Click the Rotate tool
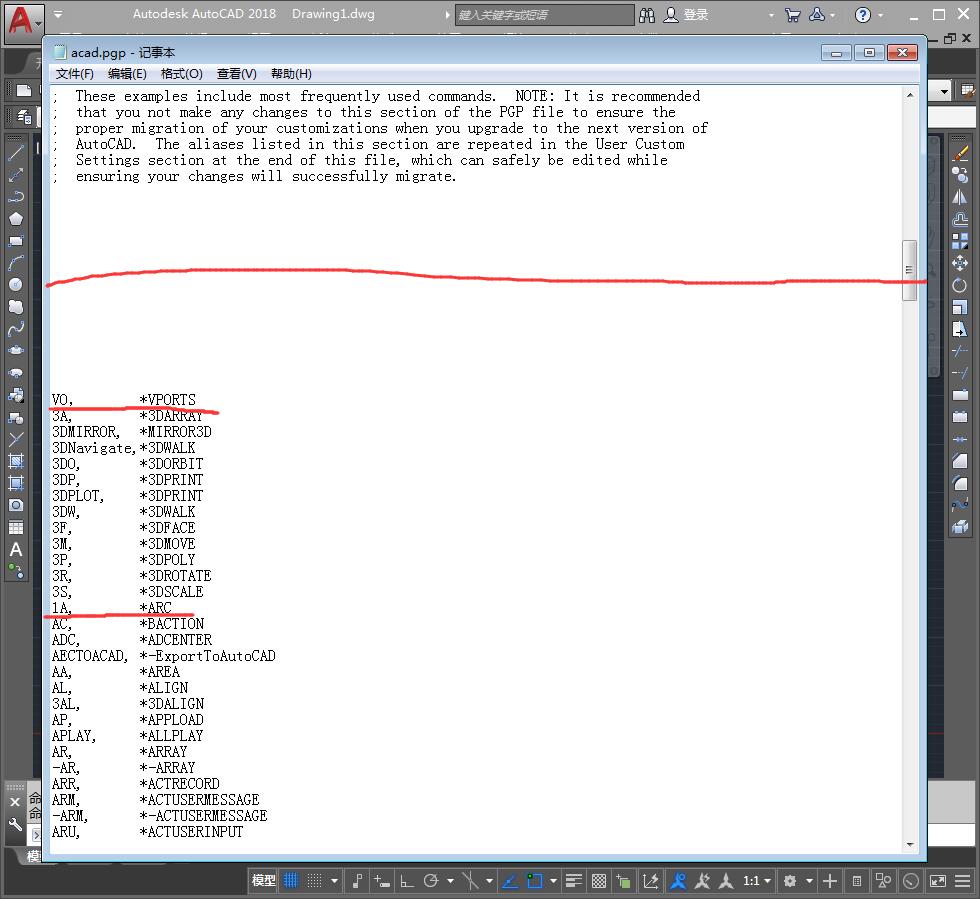The width and height of the screenshot is (980, 899). (x=960, y=285)
